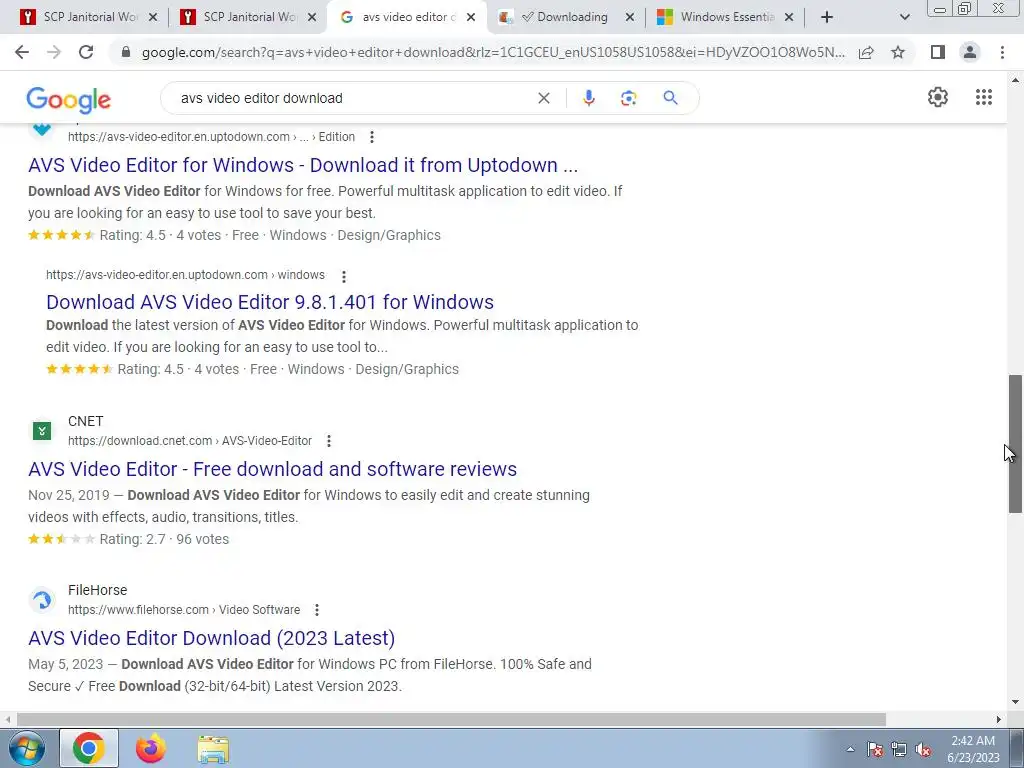This screenshot has height=768, width=1024.
Task: Click the muted volume tray icon
Action: tap(923, 750)
